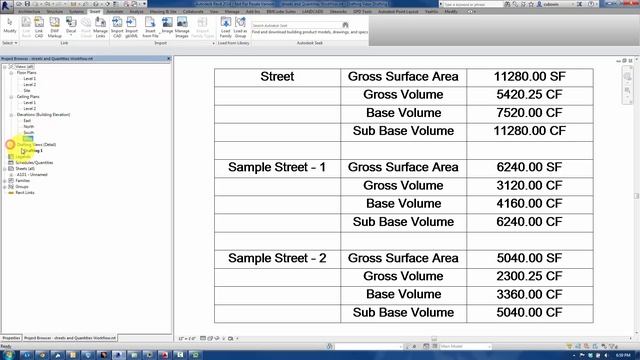Click the '7520.00 CF' value cell
This screenshot has height=360, width=640.
[530, 113]
